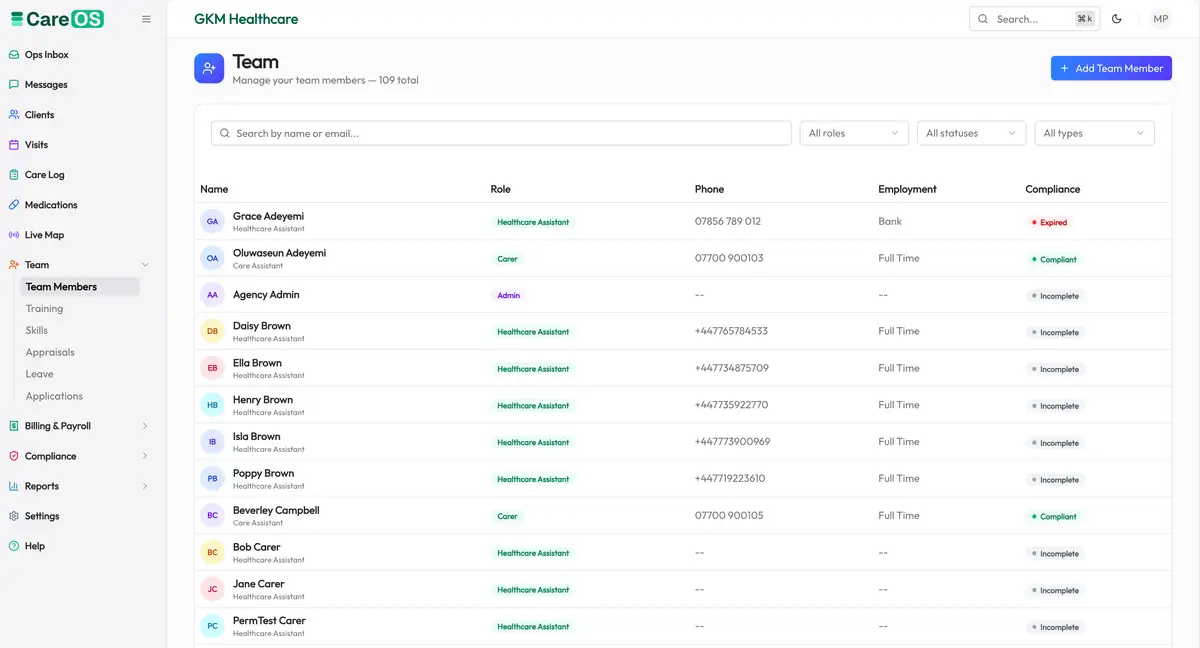Click the Billing & Payroll icon
The width and height of the screenshot is (1200, 648).
[14, 426]
